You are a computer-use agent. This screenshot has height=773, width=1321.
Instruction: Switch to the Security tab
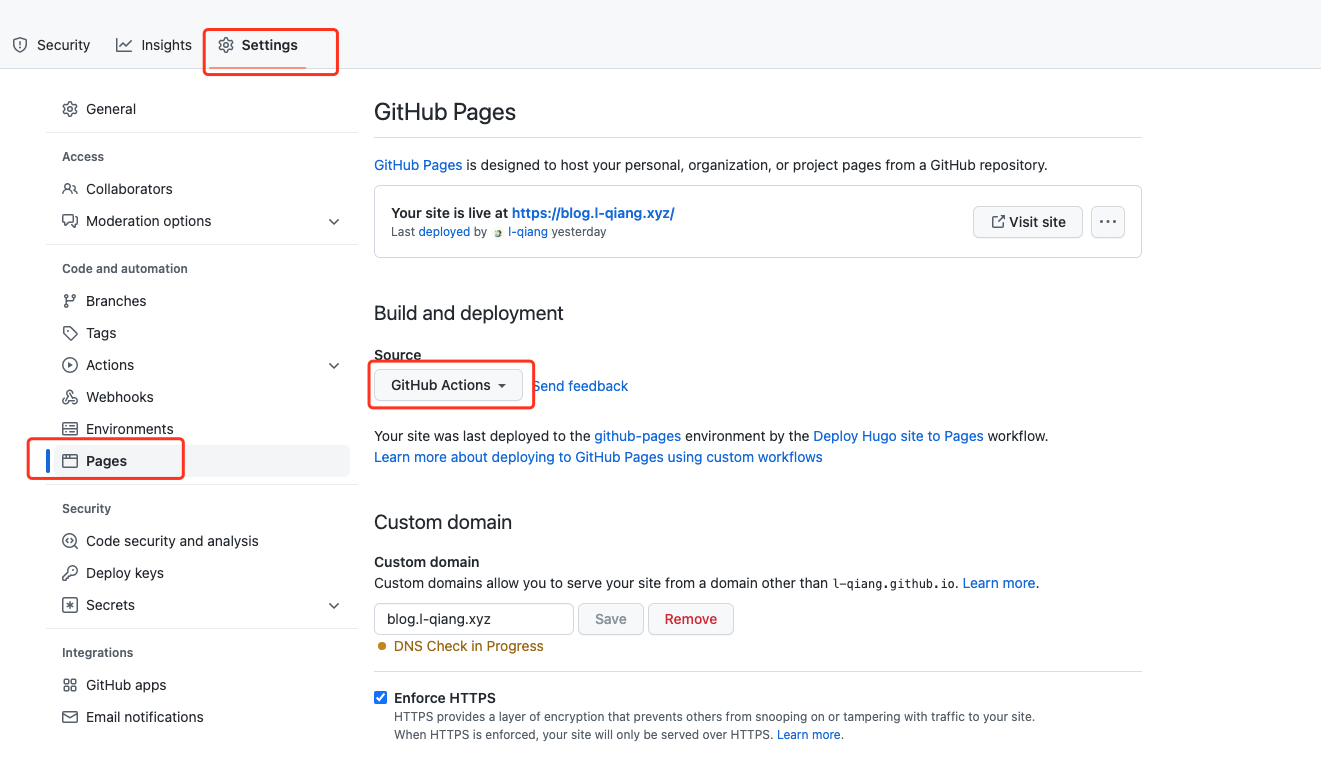(x=51, y=45)
